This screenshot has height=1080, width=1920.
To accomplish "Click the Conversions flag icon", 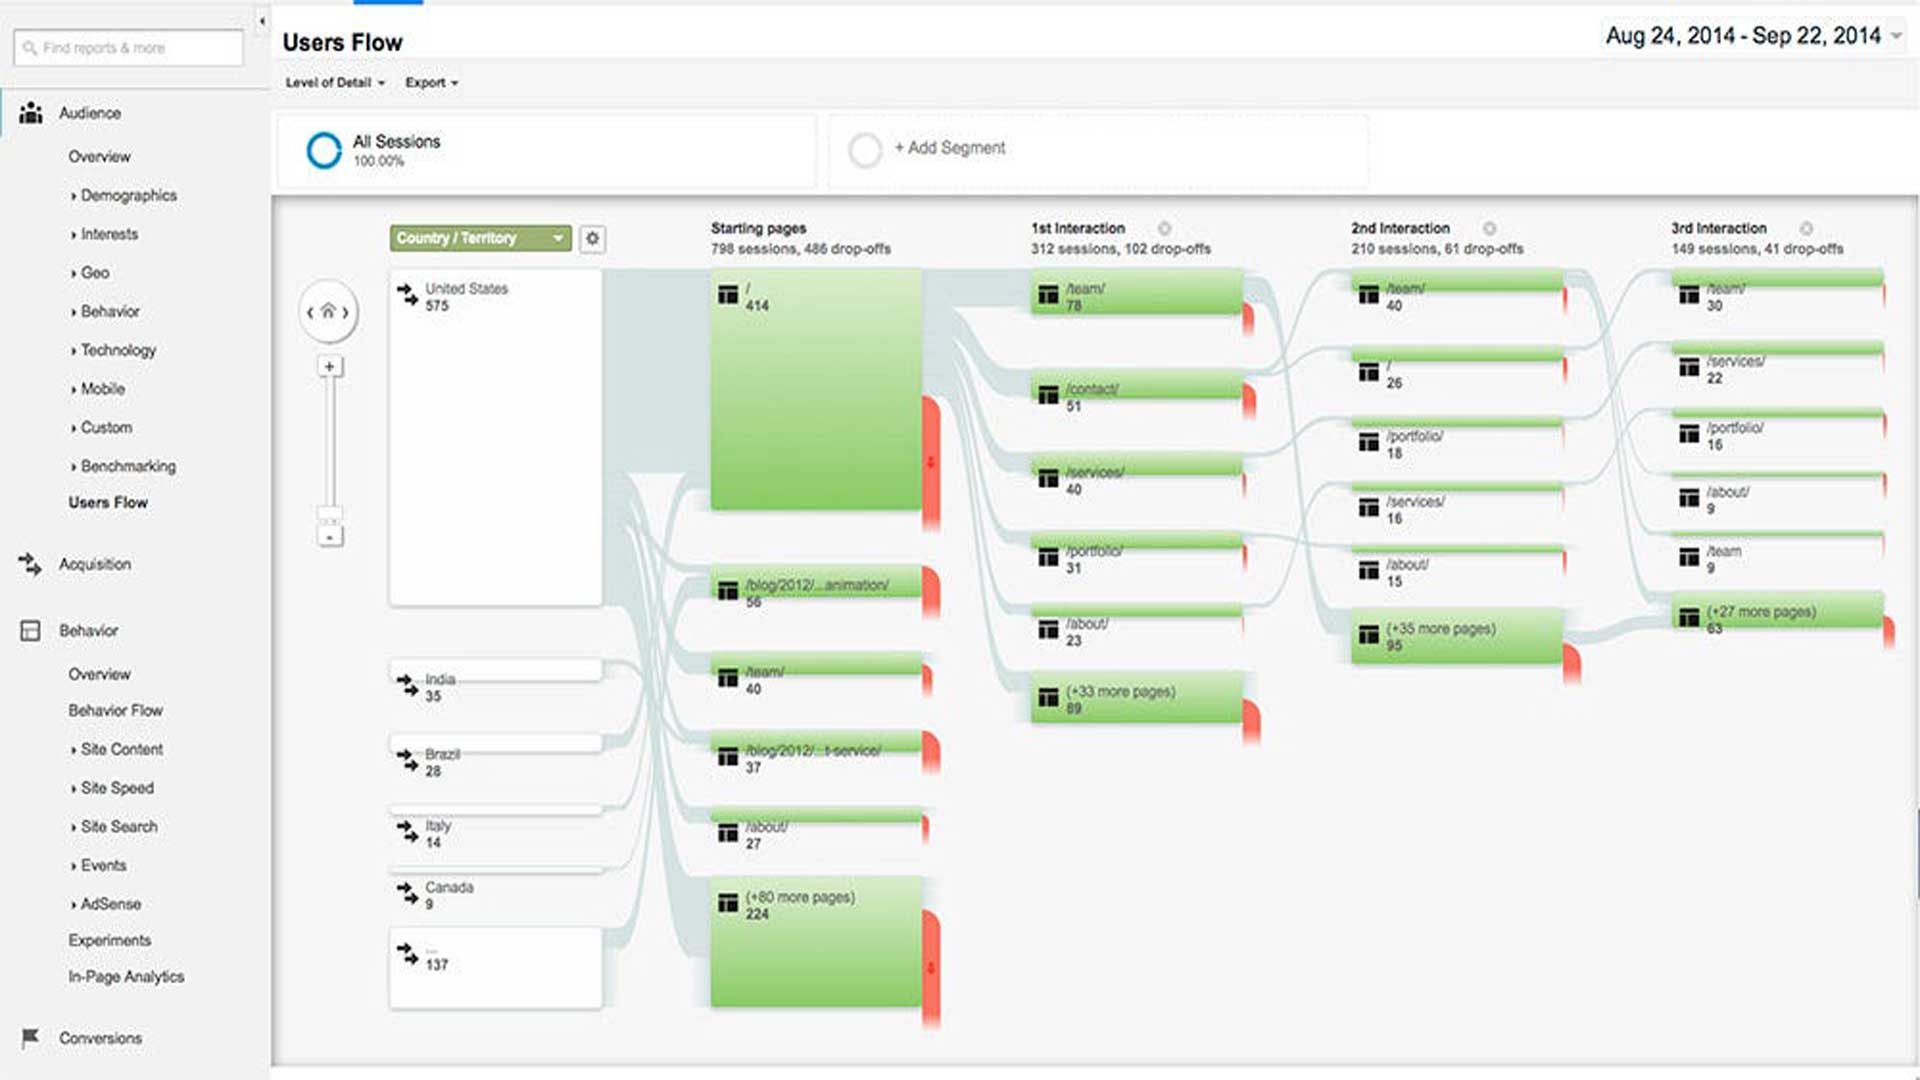I will click(x=31, y=1037).
